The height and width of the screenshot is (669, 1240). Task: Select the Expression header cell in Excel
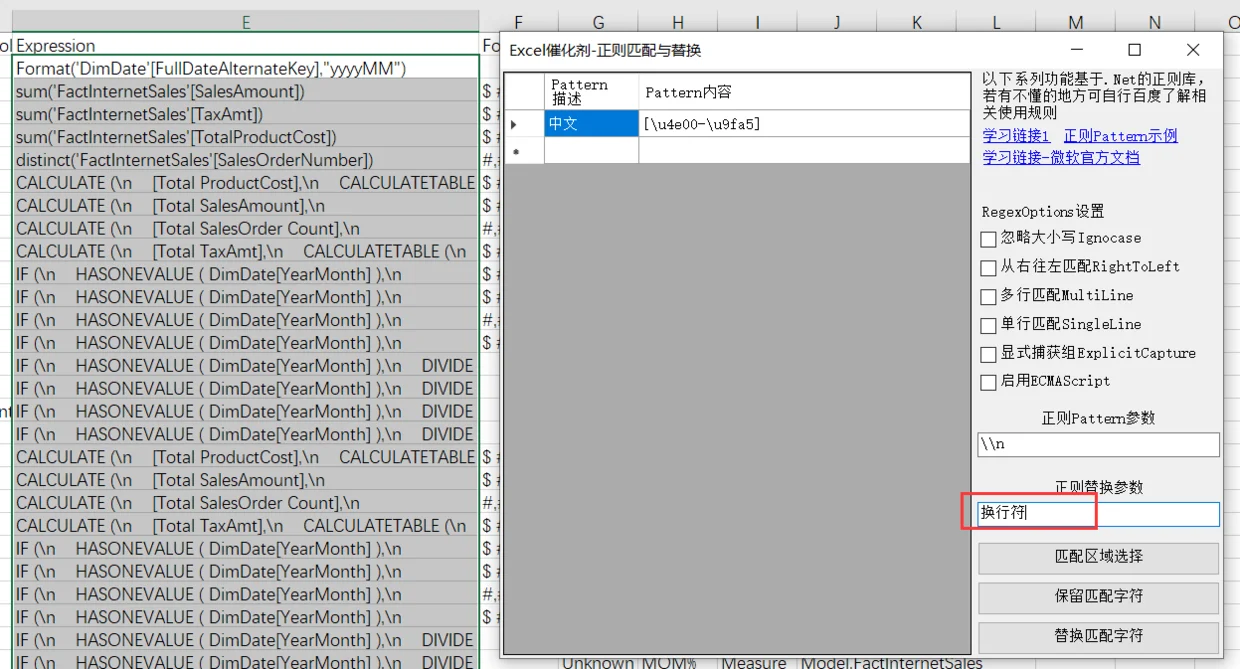tap(246, 45)
